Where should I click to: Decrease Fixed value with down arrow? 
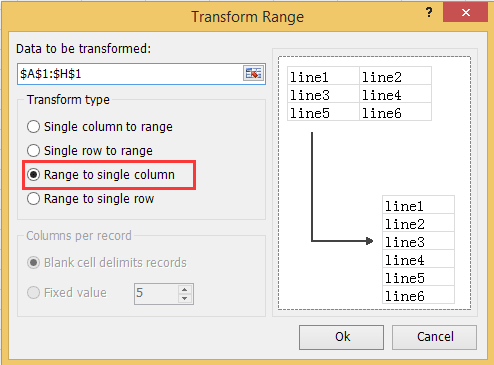185,298
